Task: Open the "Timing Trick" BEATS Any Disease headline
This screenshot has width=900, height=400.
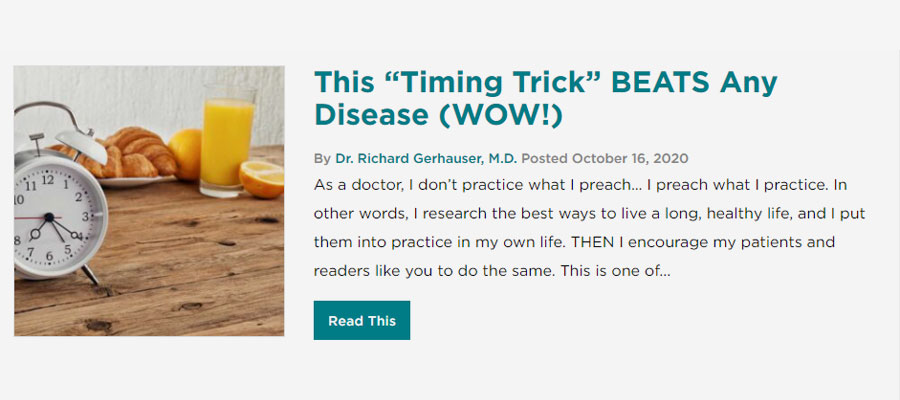Action: point(545,99)
